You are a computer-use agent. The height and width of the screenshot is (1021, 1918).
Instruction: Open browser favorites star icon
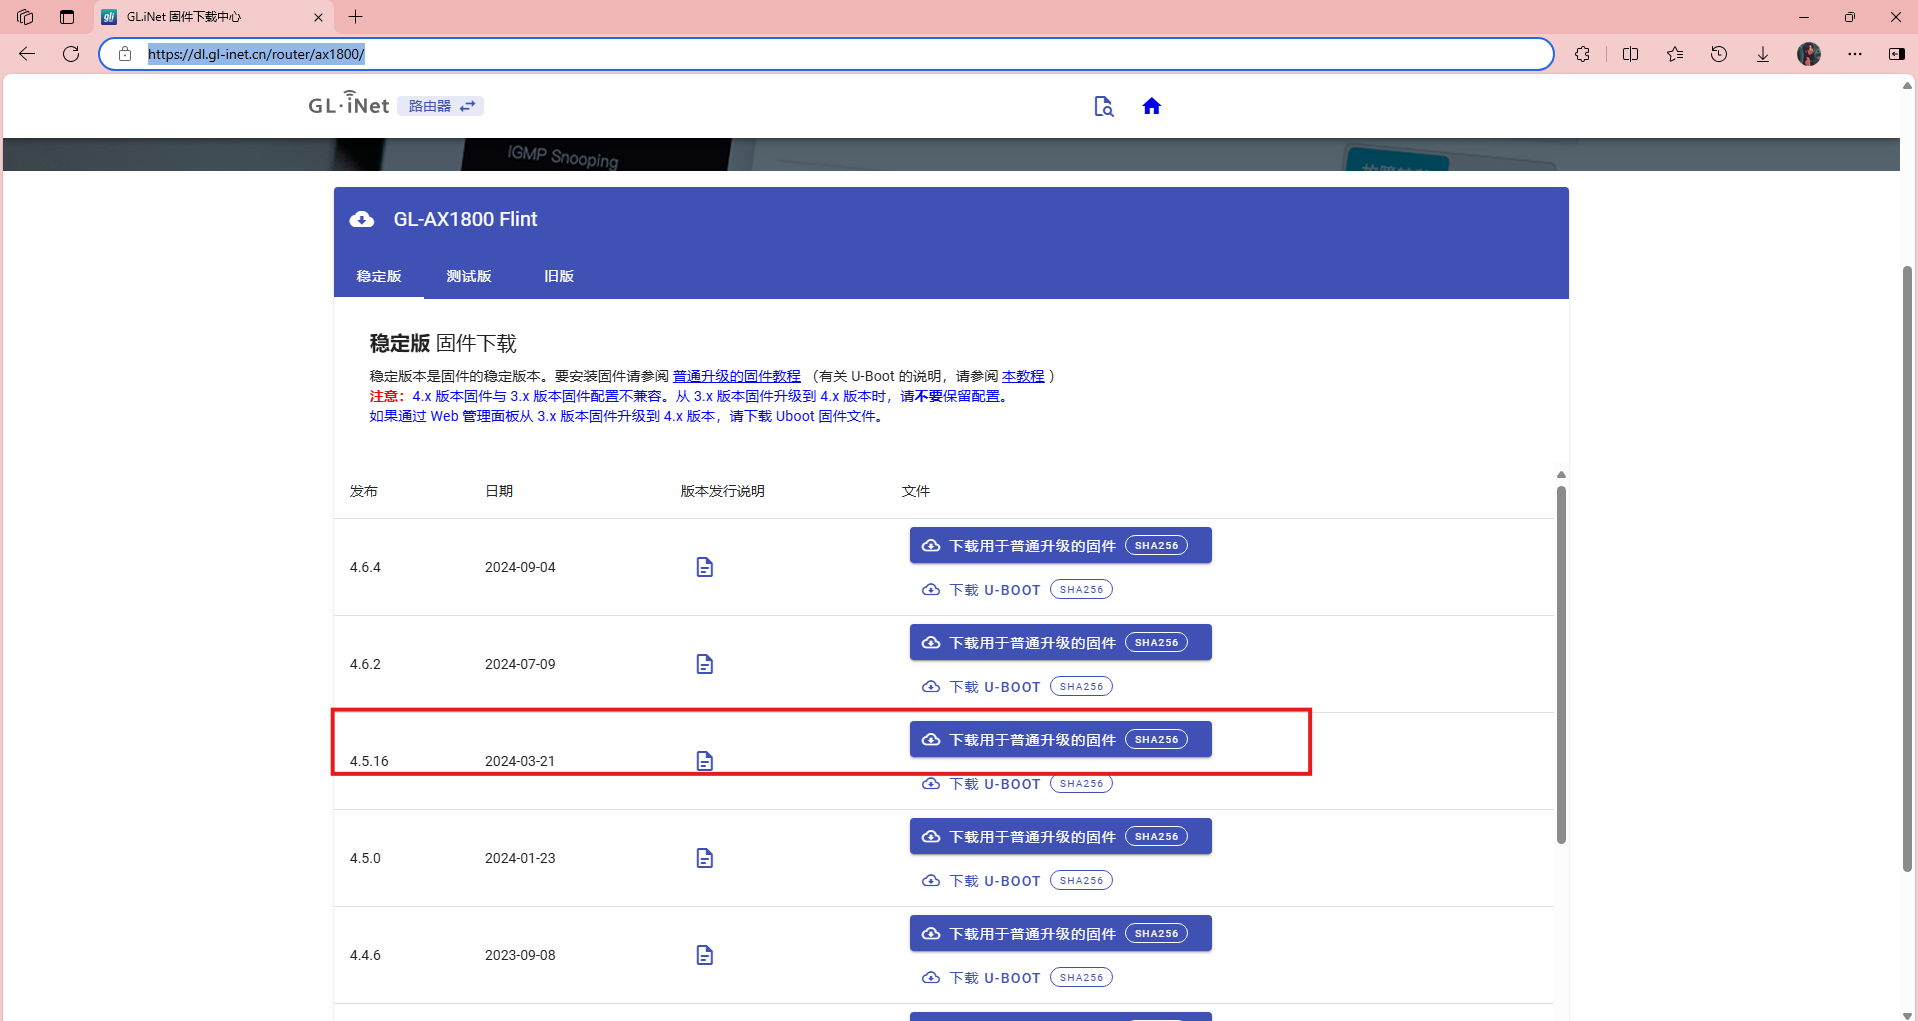point(1674,54)
